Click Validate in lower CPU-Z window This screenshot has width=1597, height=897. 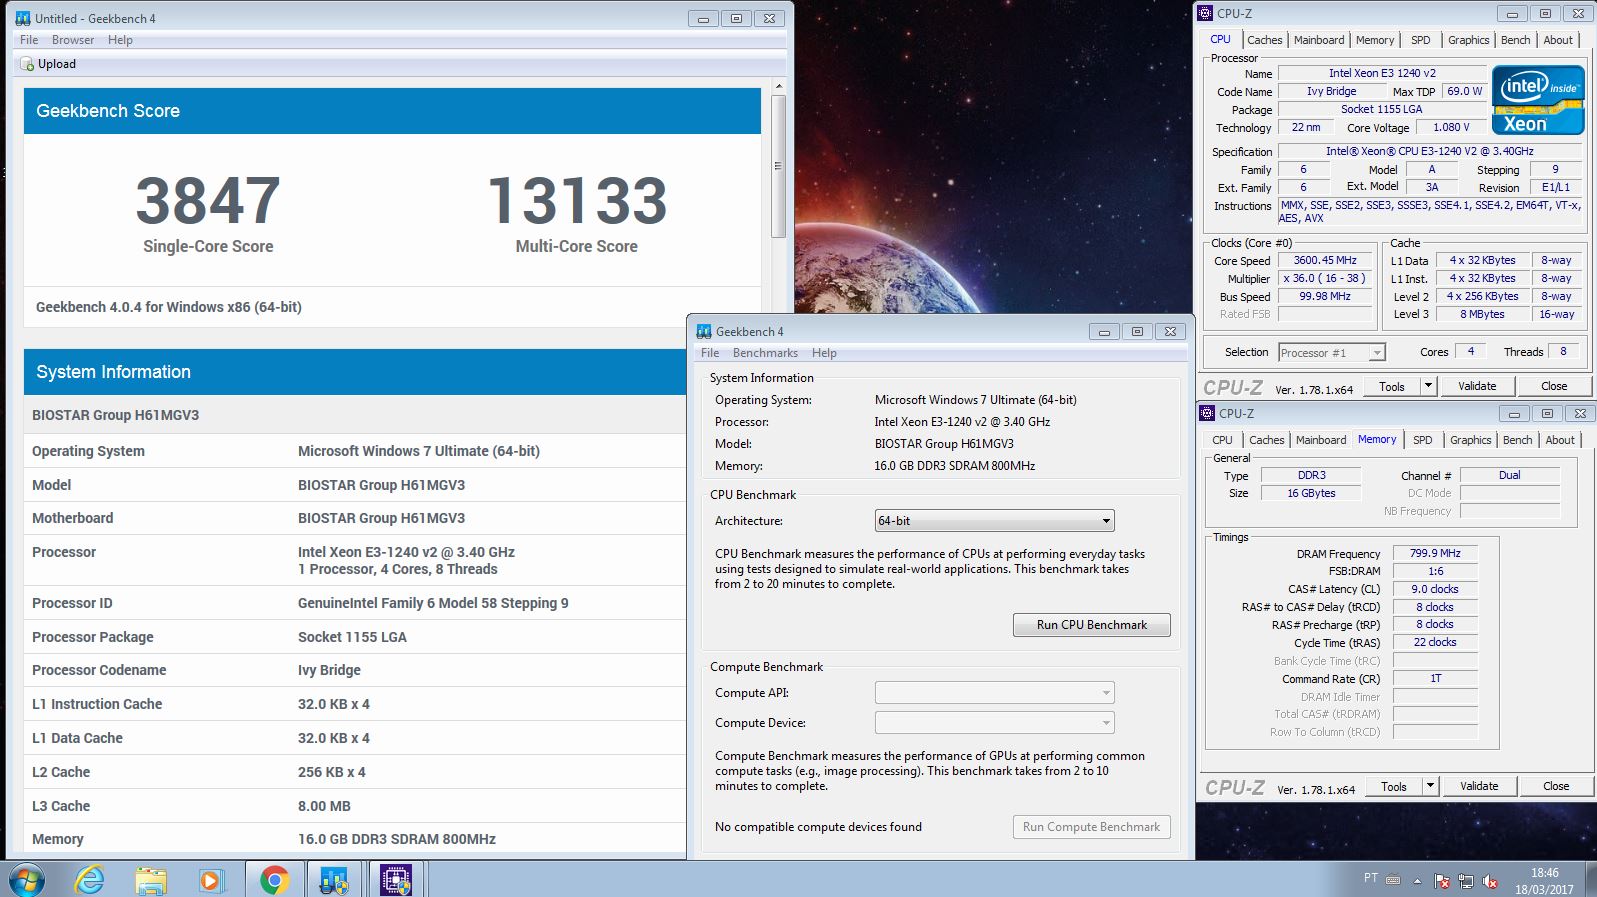click(x=1479, y=786)
